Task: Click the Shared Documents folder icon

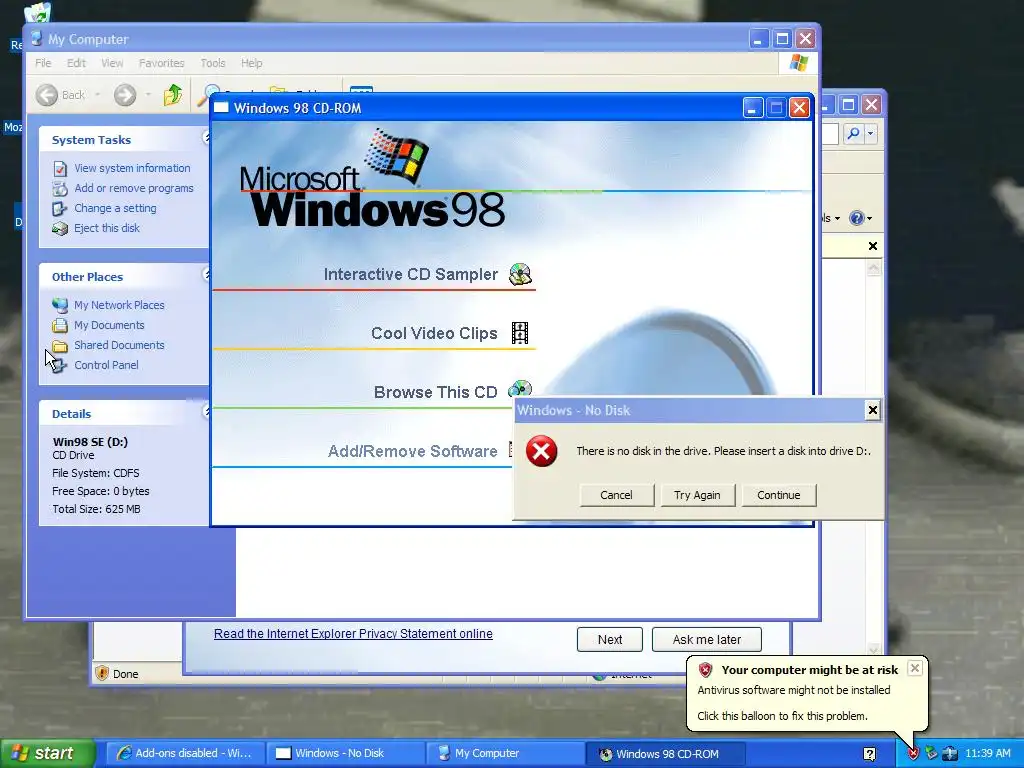Action: point(60,345)
